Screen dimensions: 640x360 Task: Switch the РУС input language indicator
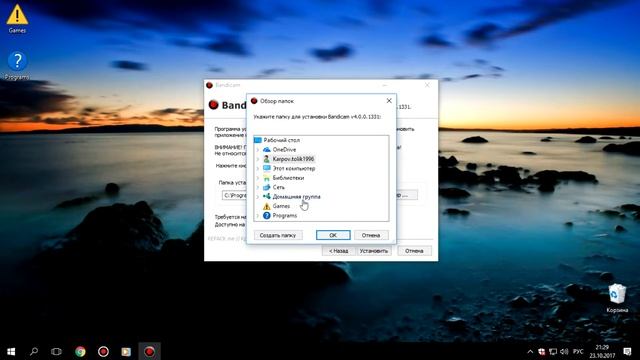click(578, 351)
